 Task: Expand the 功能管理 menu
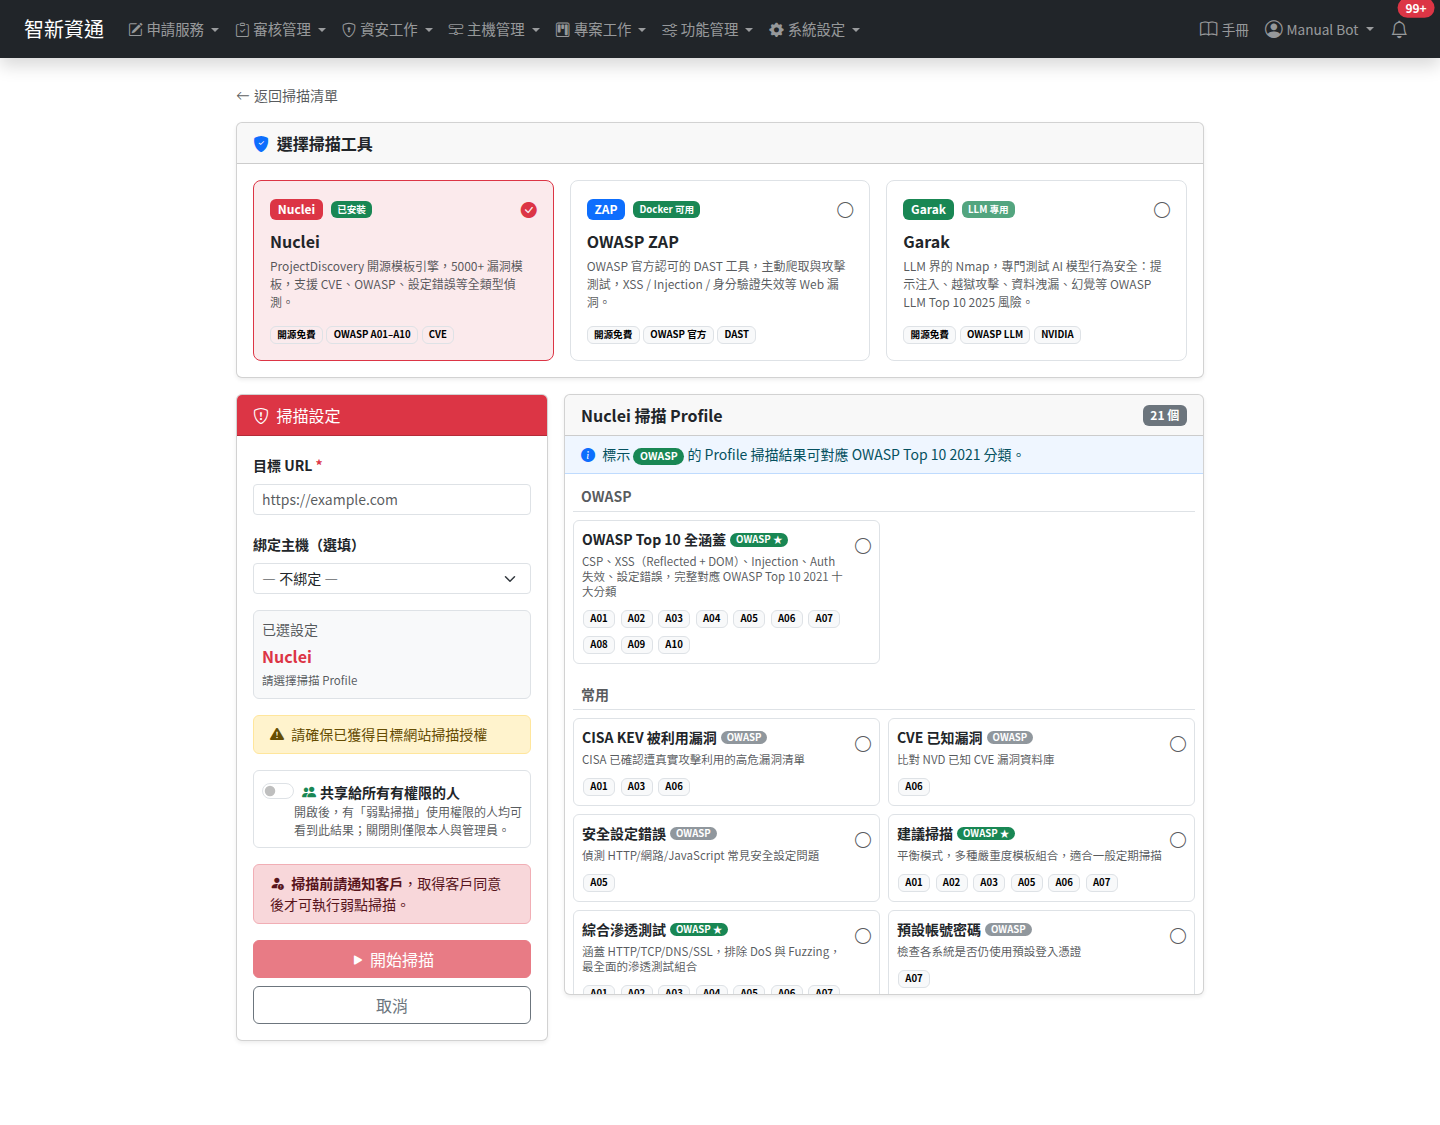tap(707, 30)
